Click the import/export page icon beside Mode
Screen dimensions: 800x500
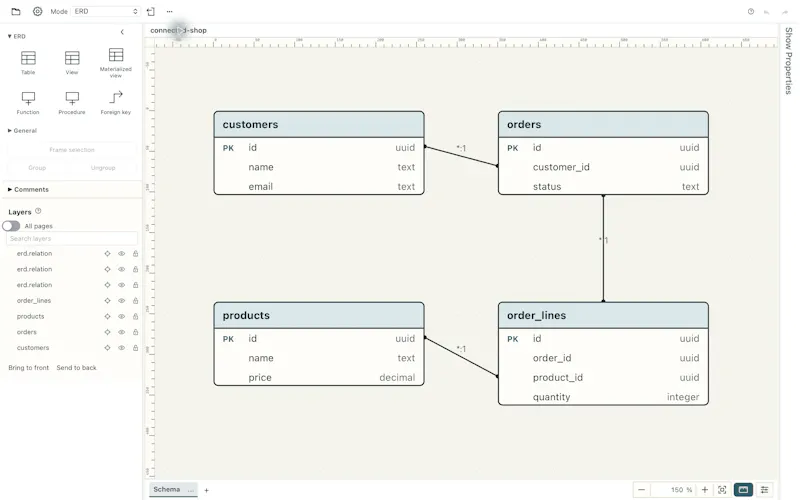151,11
